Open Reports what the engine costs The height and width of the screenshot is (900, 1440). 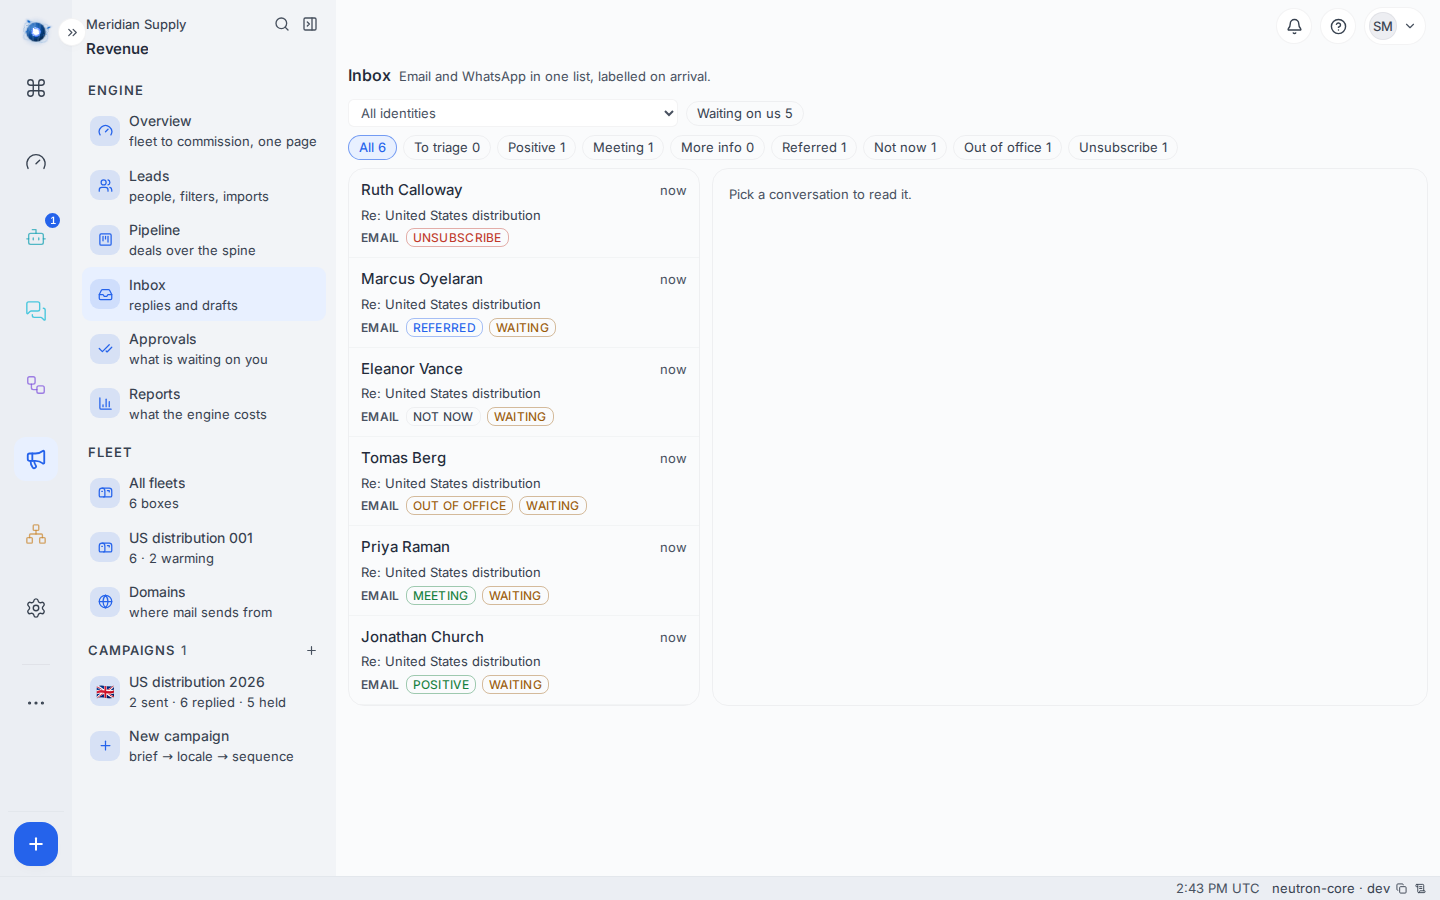pos(204,404)
